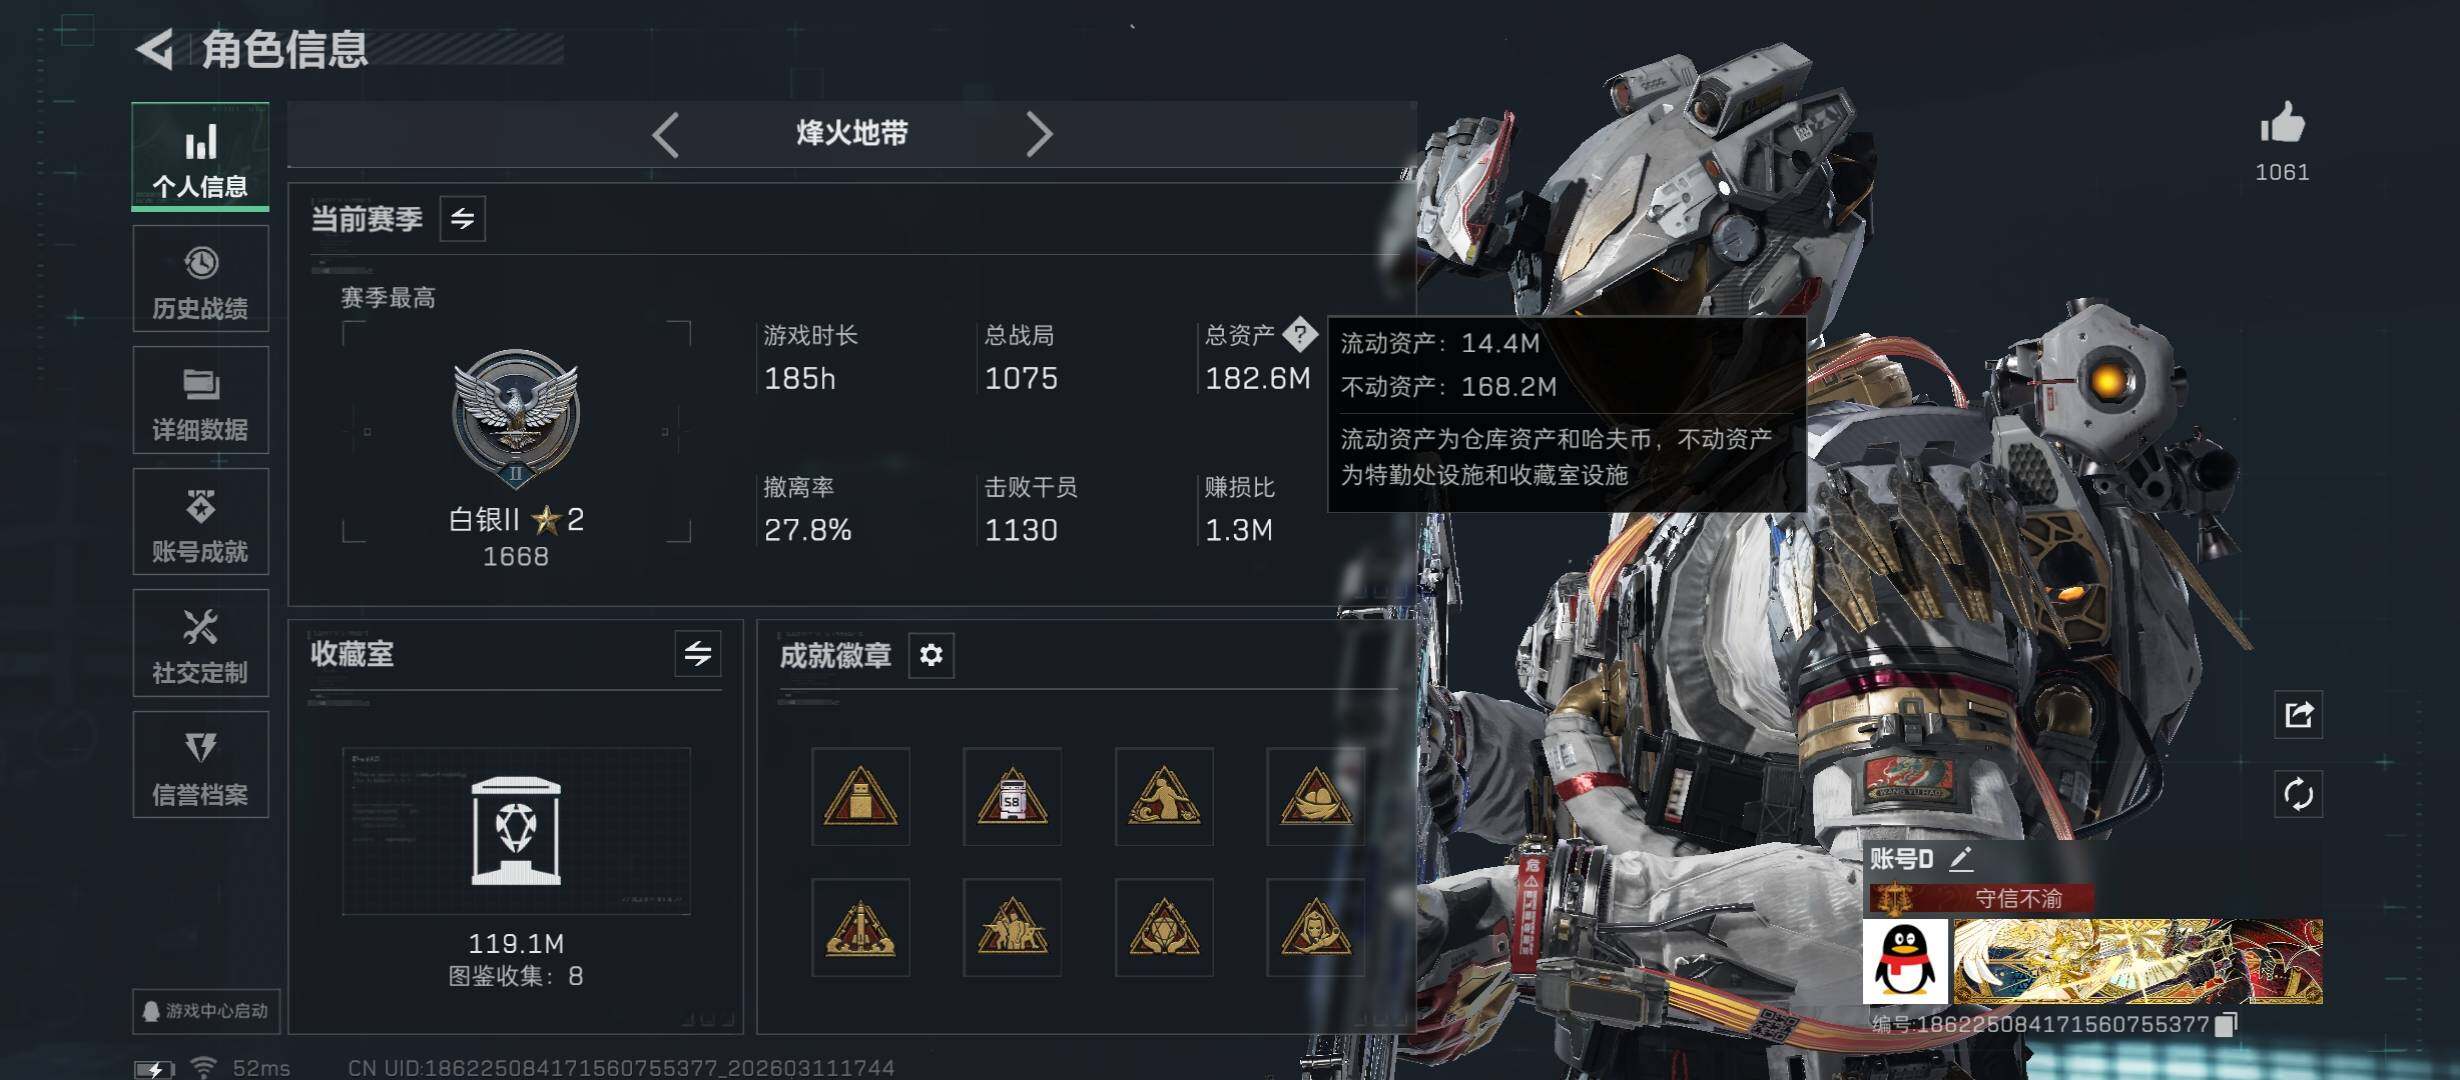
Task: Open the collection room display thumbnail
Action: coord(516,831)
